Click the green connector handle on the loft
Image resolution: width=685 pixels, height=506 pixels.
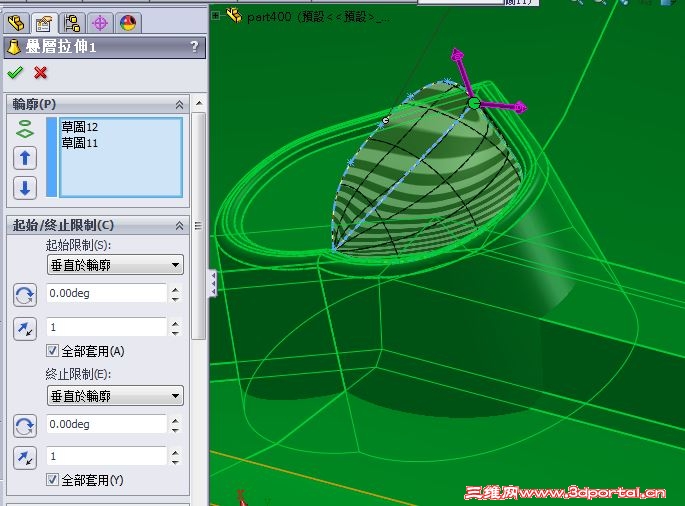(474, 104)
